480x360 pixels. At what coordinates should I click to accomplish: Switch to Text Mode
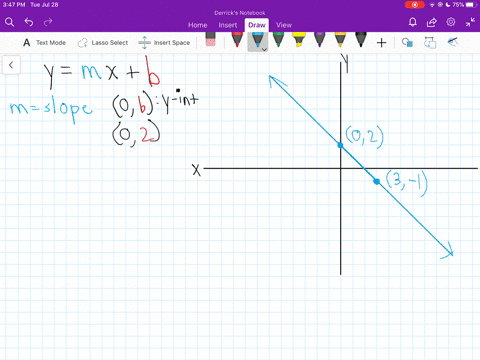coord(44,43)
